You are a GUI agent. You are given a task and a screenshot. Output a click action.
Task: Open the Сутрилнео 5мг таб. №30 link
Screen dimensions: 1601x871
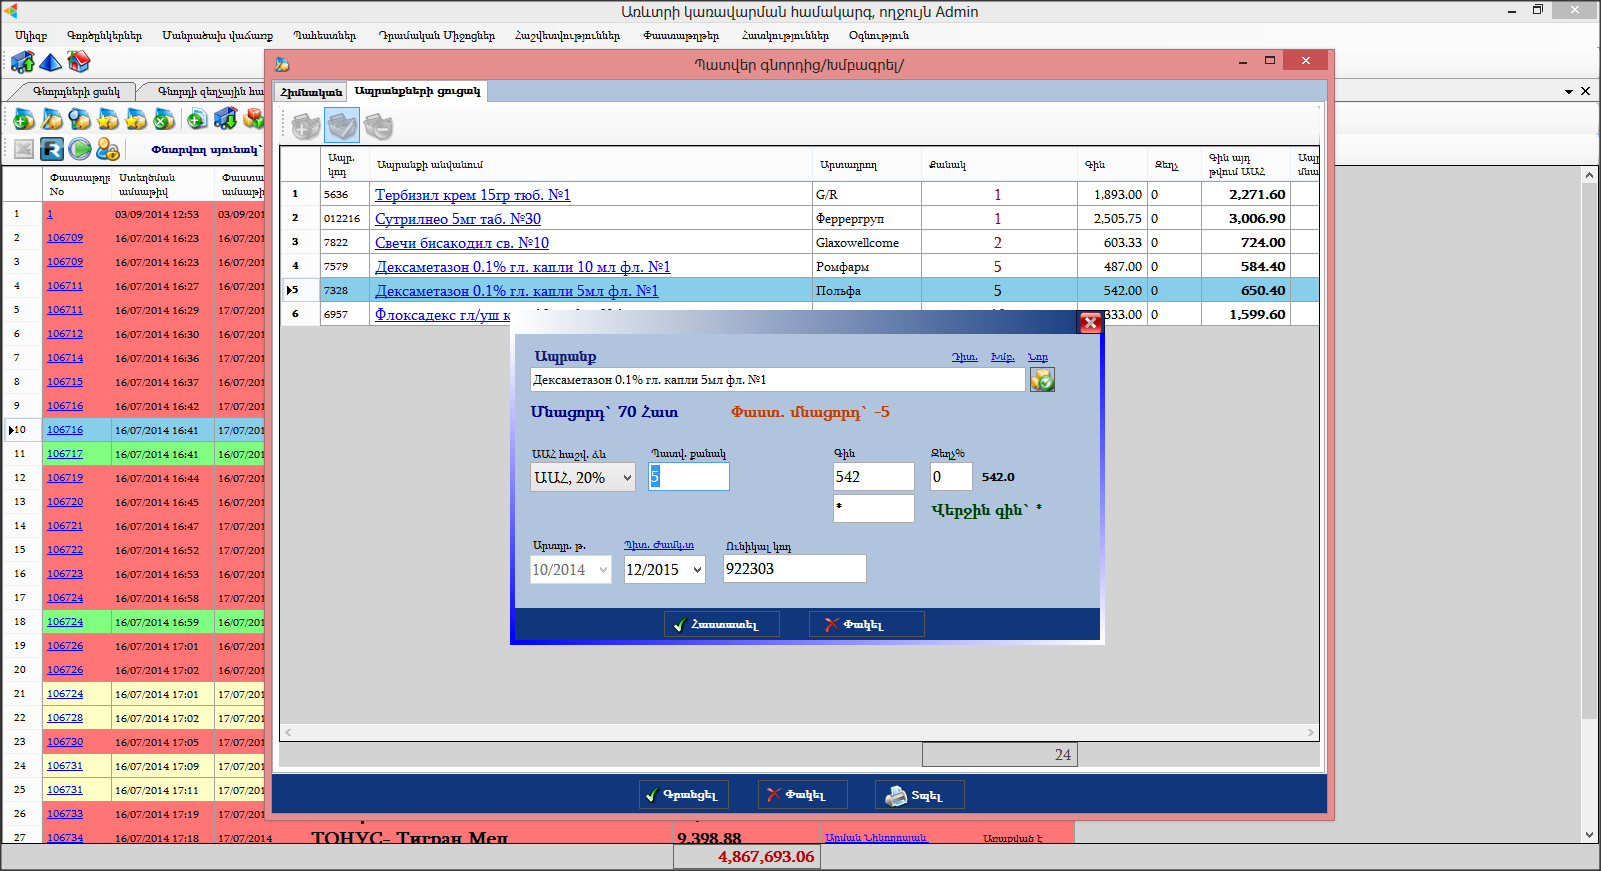(x=458, y=219)
